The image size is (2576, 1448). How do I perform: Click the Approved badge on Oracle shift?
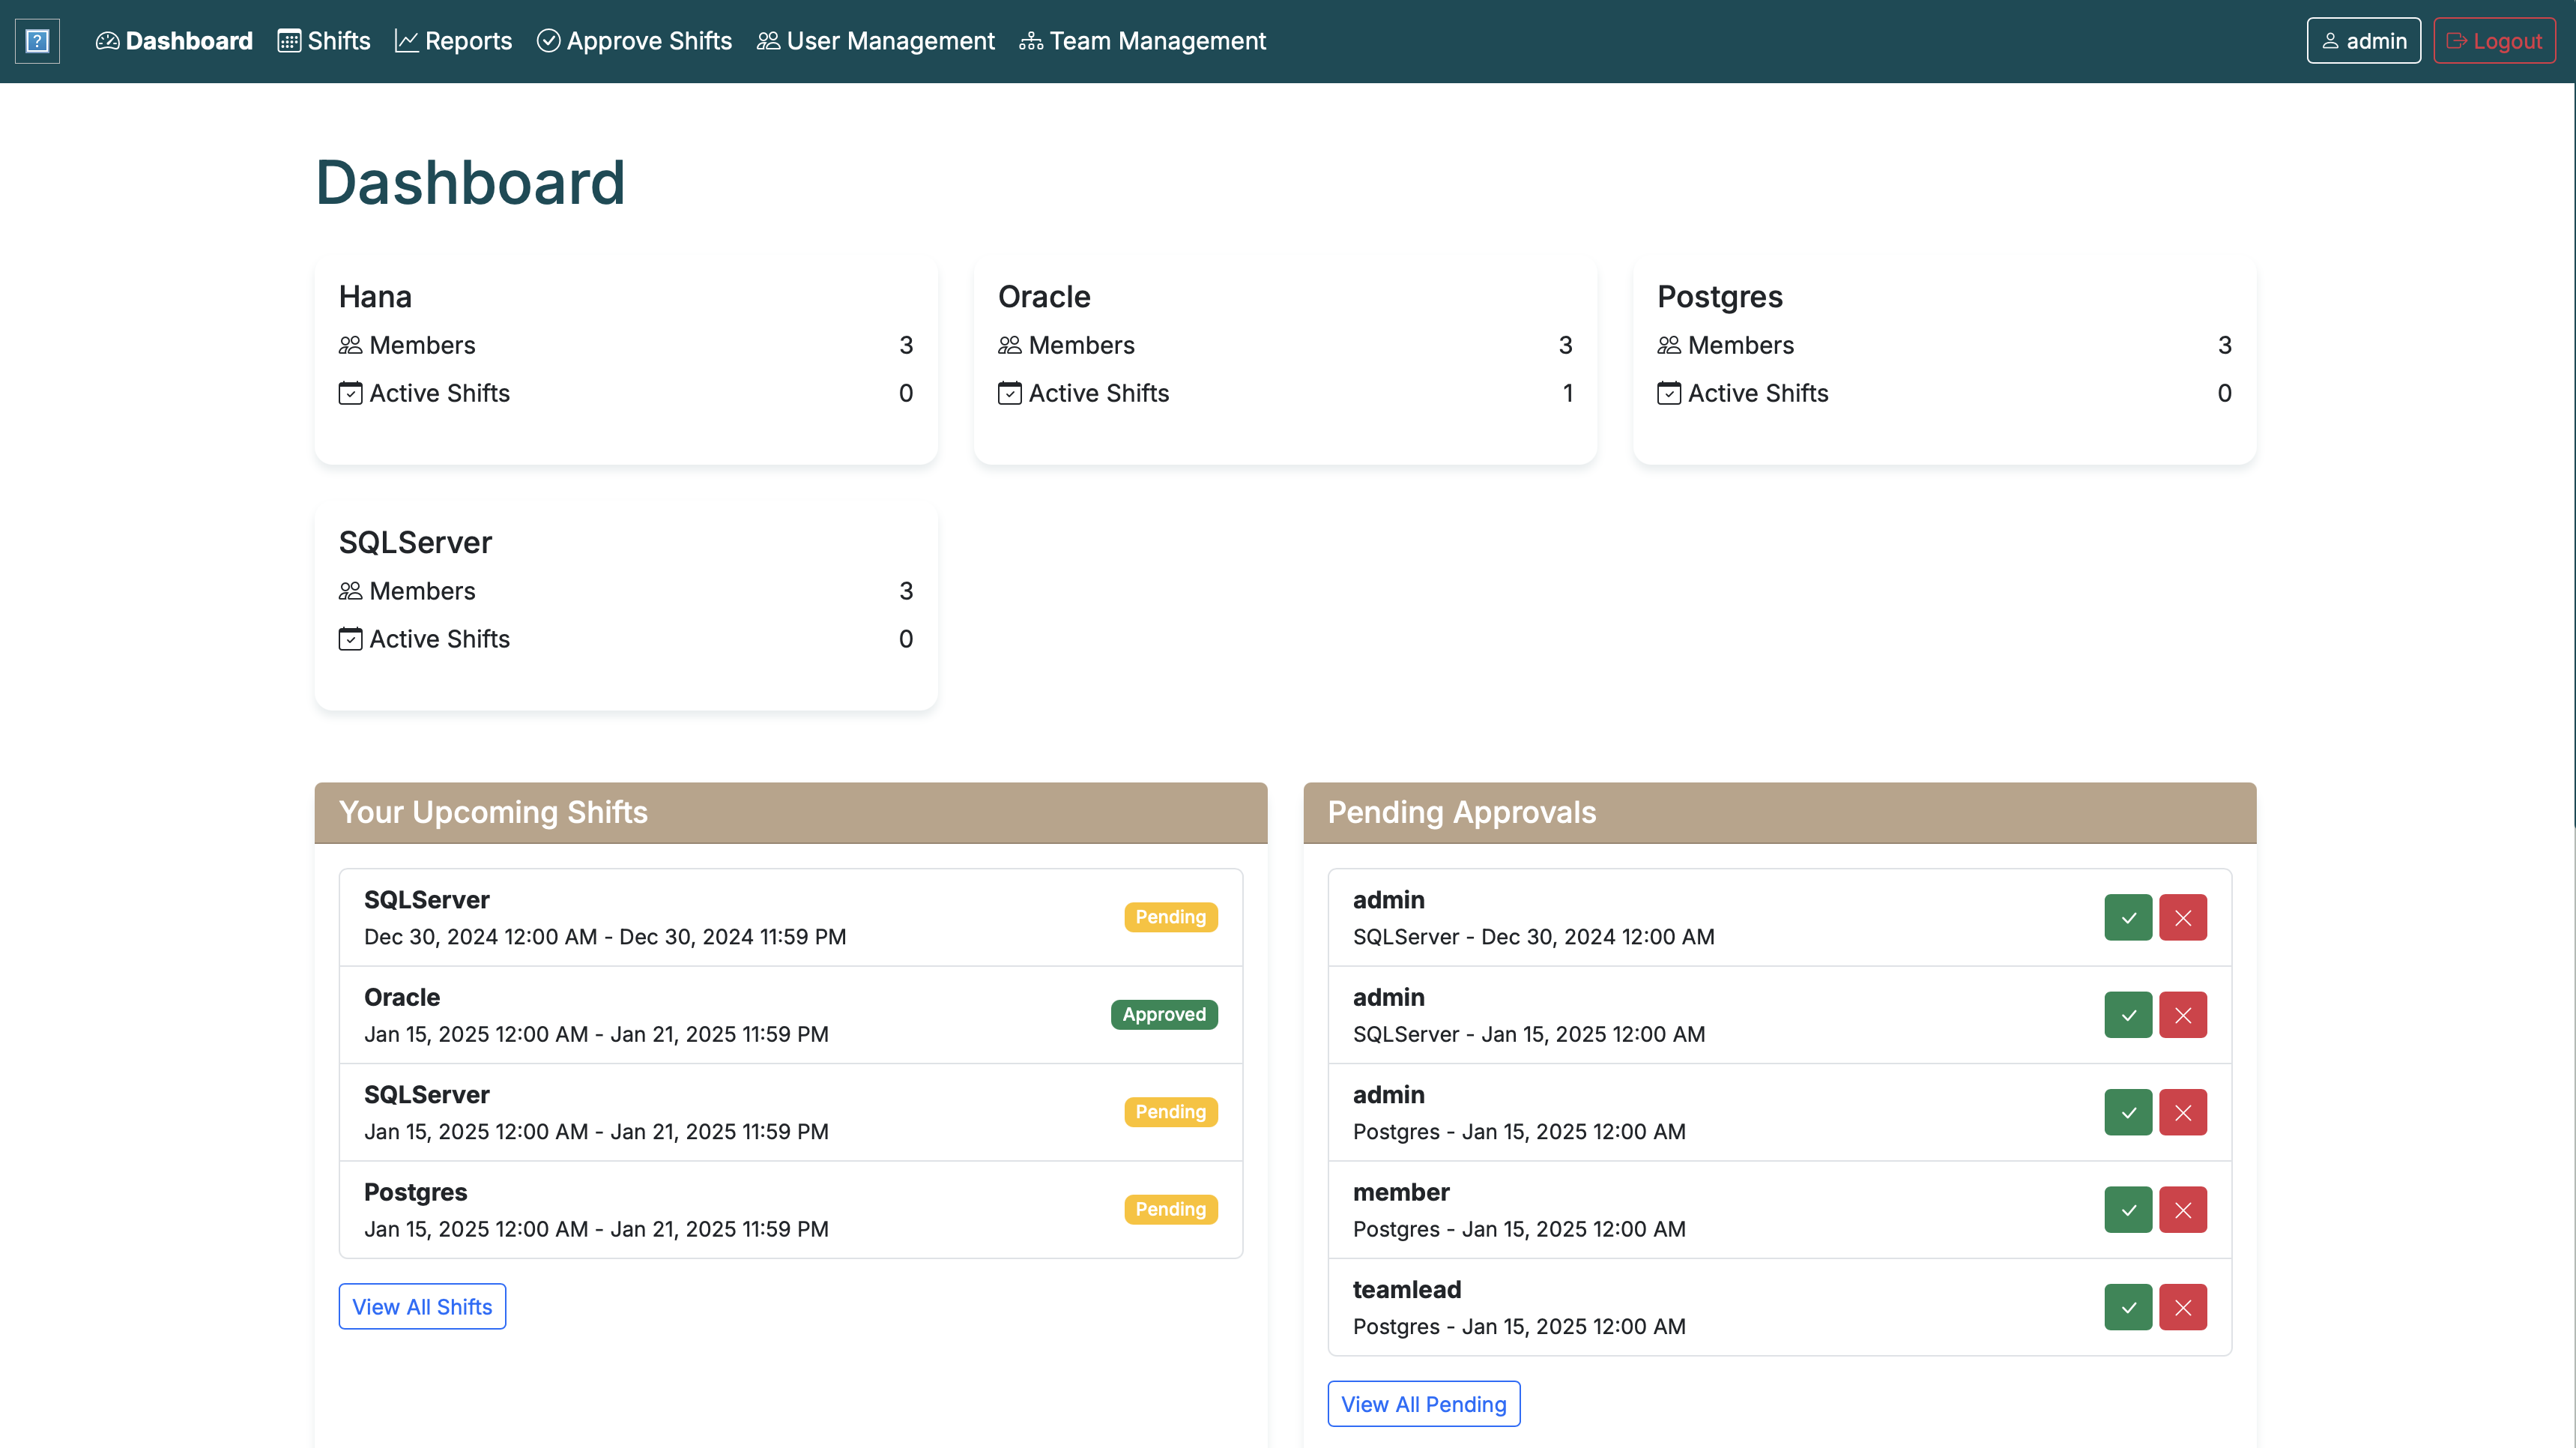point(1163,1014)
